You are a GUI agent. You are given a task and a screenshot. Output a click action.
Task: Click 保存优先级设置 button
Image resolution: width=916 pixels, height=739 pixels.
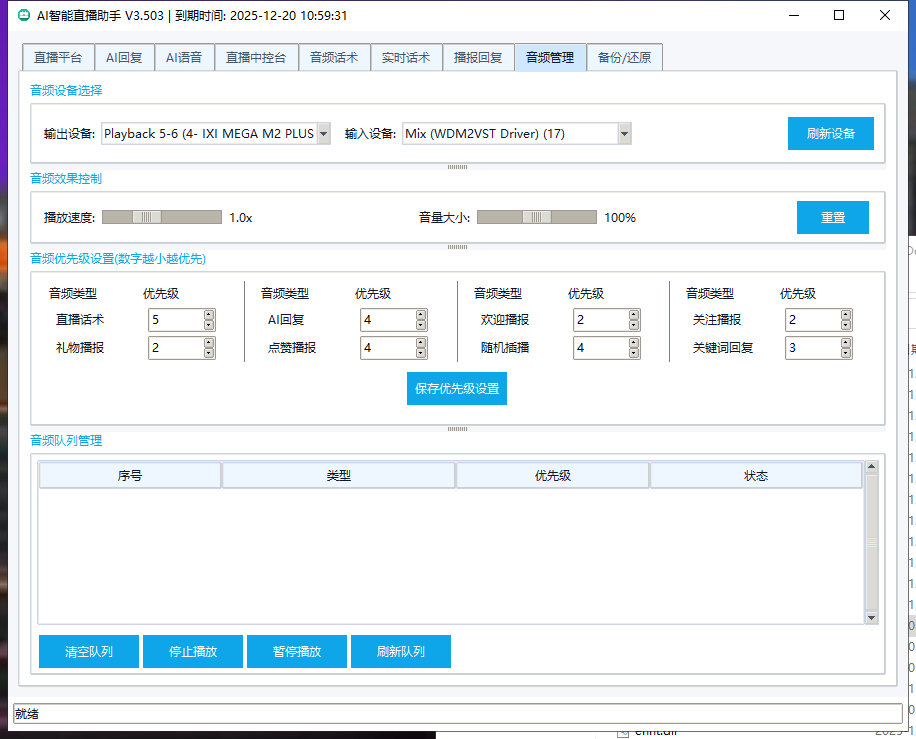(x=457, y=389)
